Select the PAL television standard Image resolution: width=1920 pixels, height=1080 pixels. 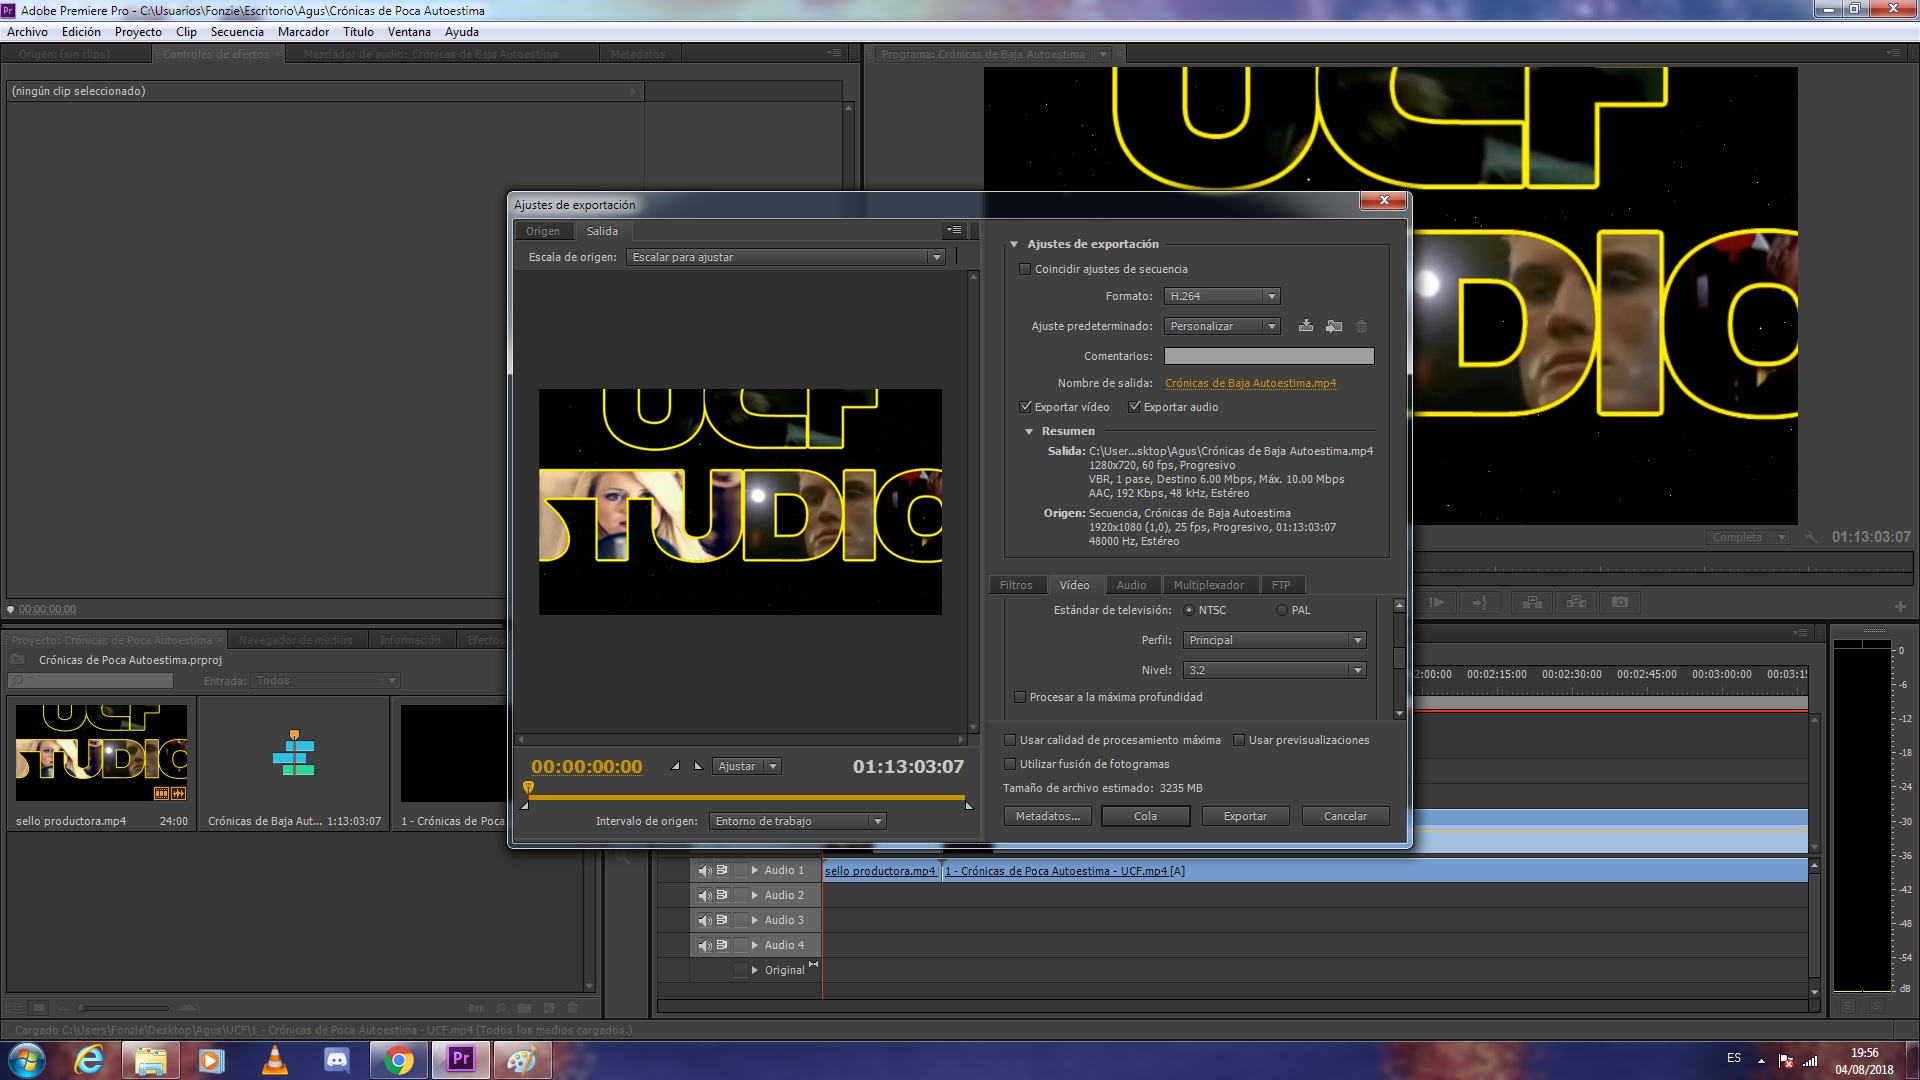tap(1282, 610)
